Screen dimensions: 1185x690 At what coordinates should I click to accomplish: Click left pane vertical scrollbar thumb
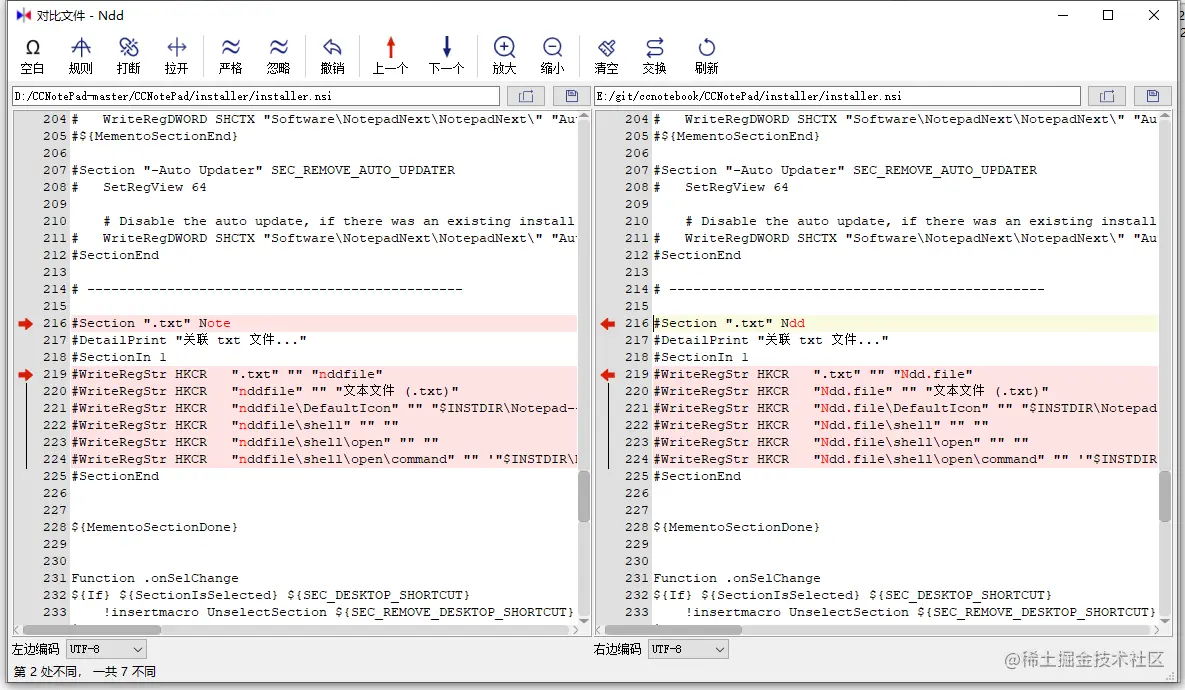(x=583, y=496)
